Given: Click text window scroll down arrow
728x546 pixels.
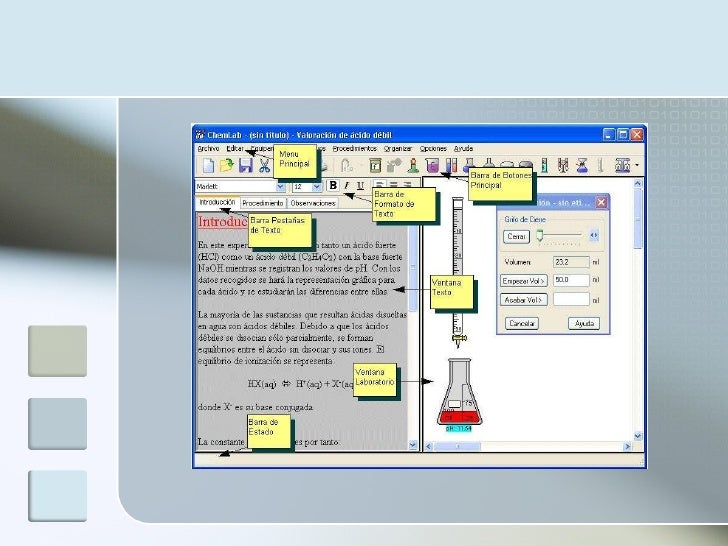Looking at the screenshot, I should tap(413, 445).
